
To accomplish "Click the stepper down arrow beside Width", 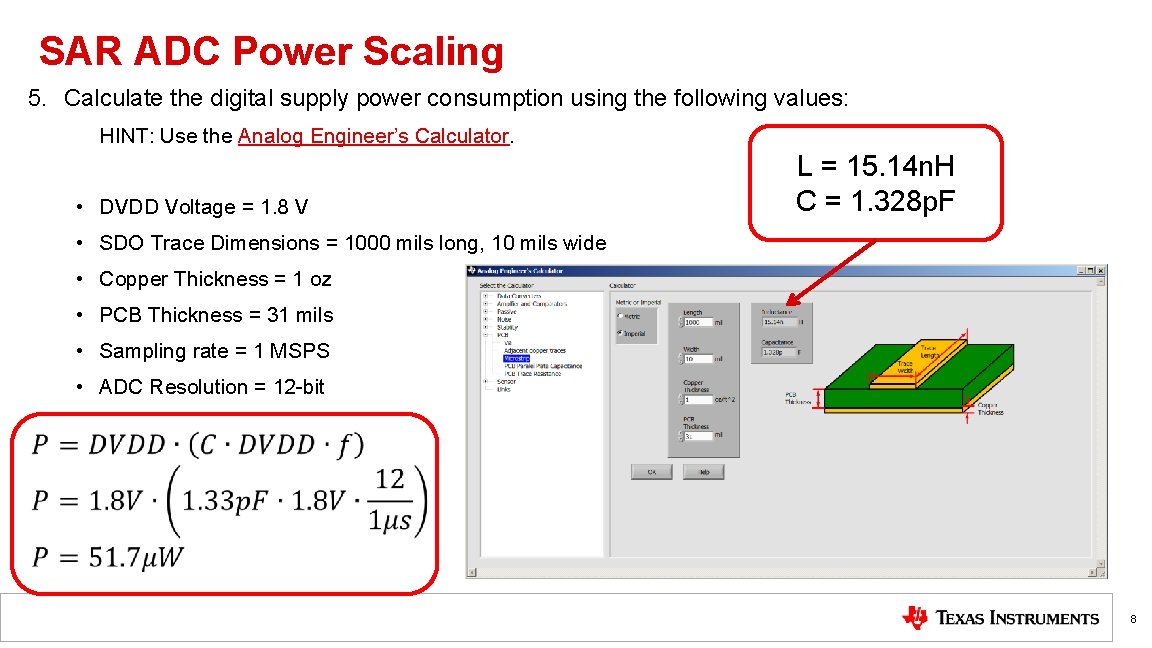I will tap(680, 360).
